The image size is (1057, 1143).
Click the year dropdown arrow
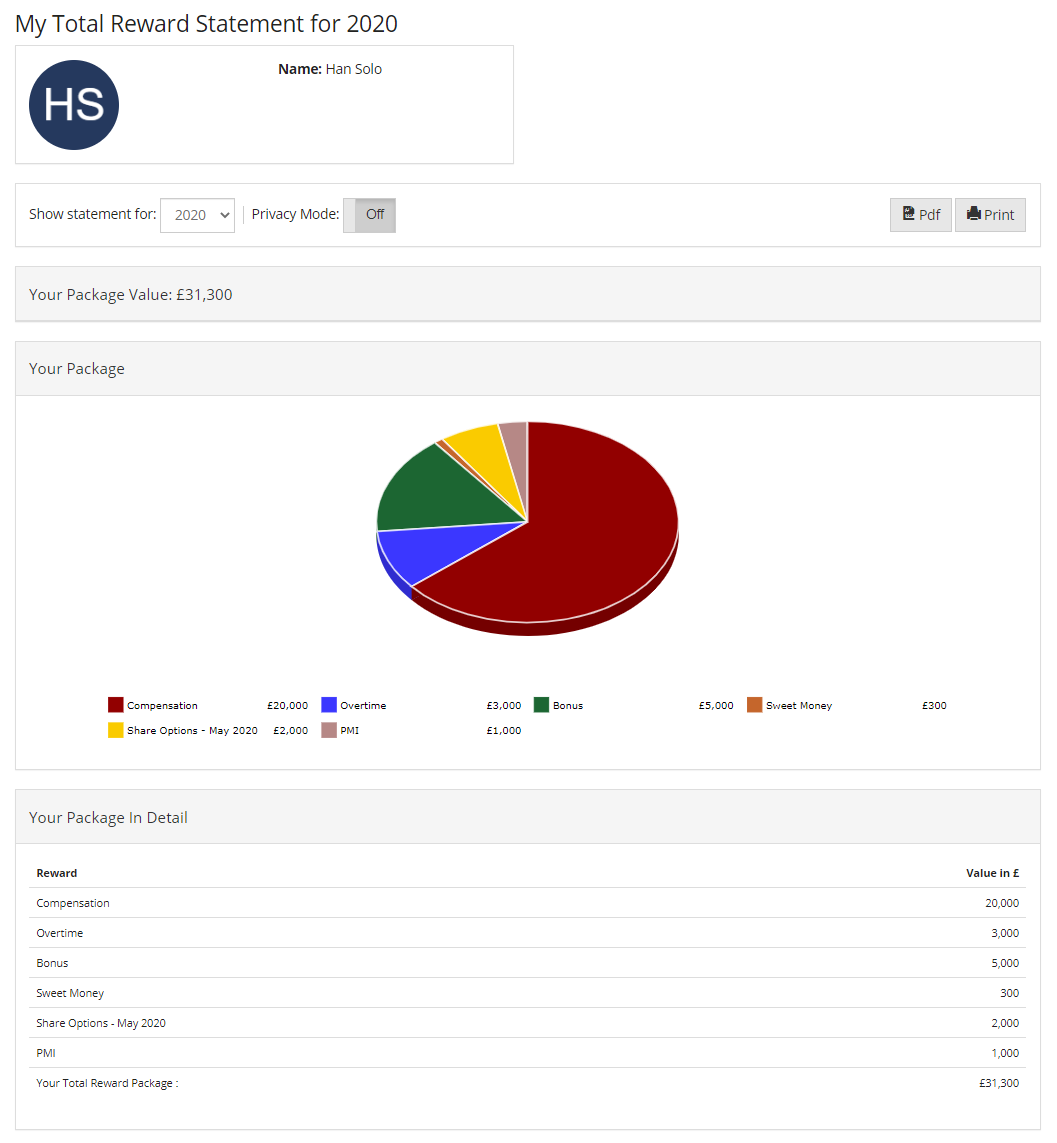pyautogui.click(x=224, y=215)
